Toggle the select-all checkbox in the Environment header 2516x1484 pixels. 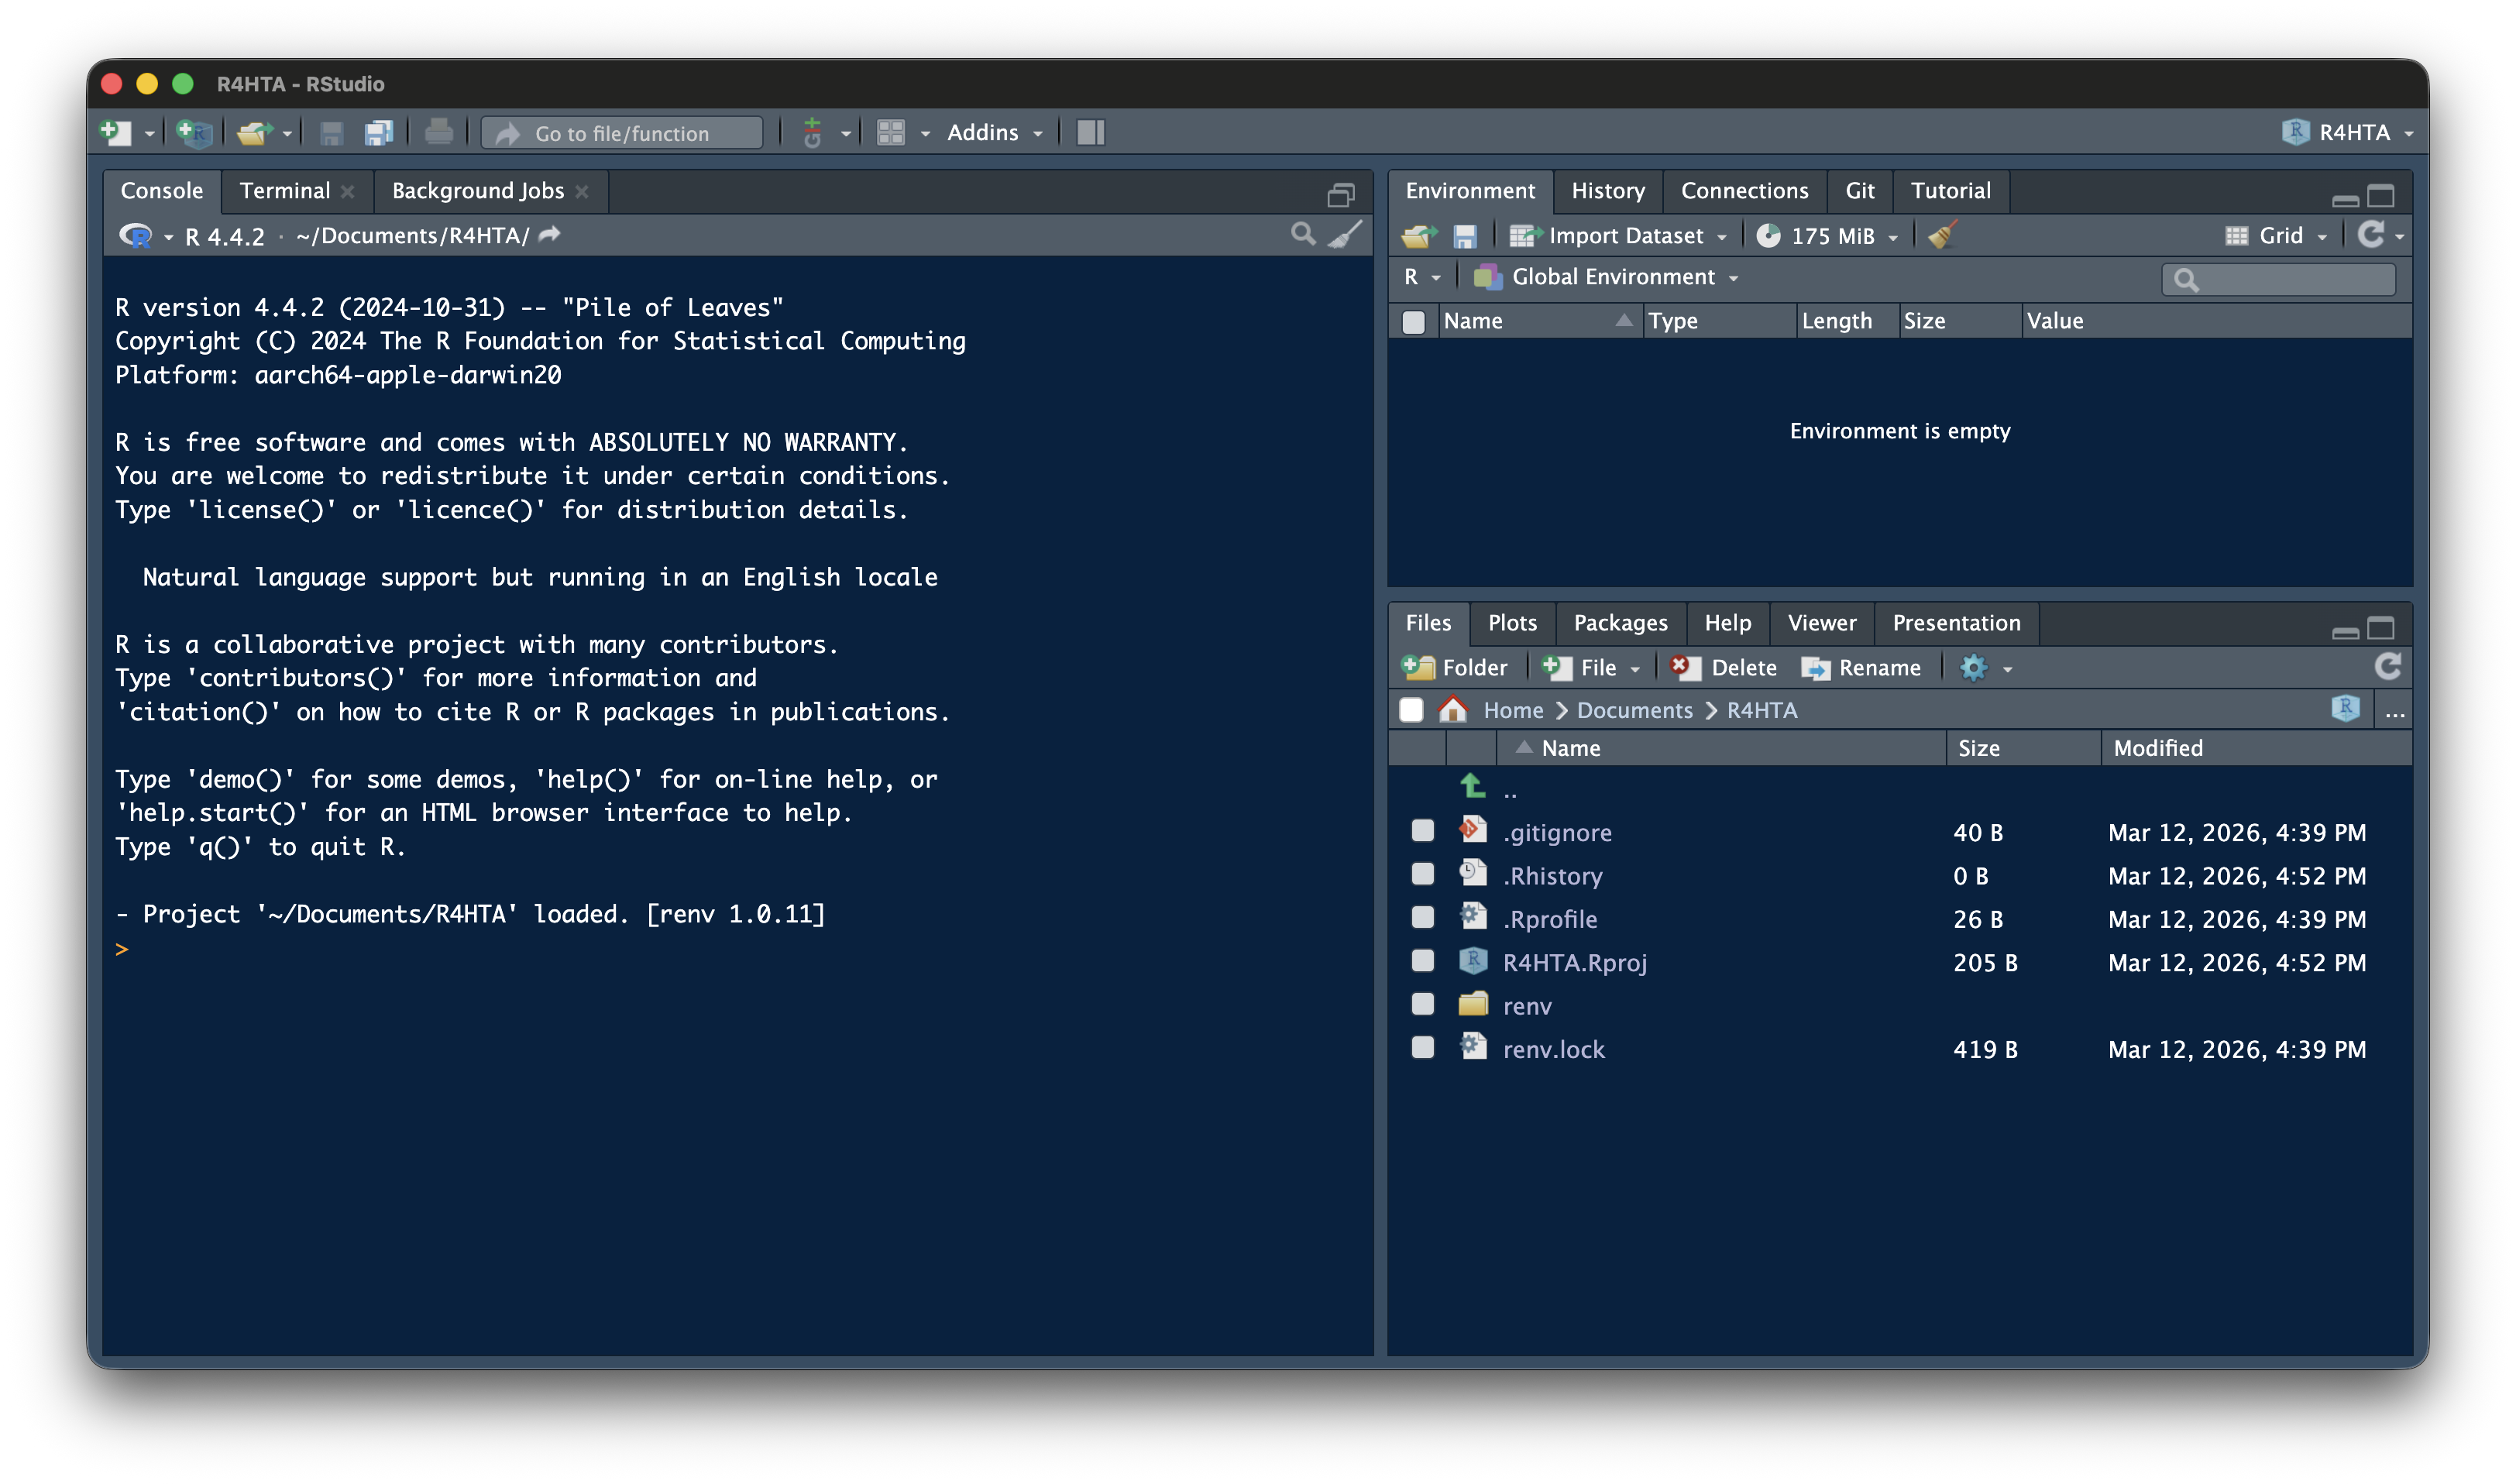[x=1413, y=322]
